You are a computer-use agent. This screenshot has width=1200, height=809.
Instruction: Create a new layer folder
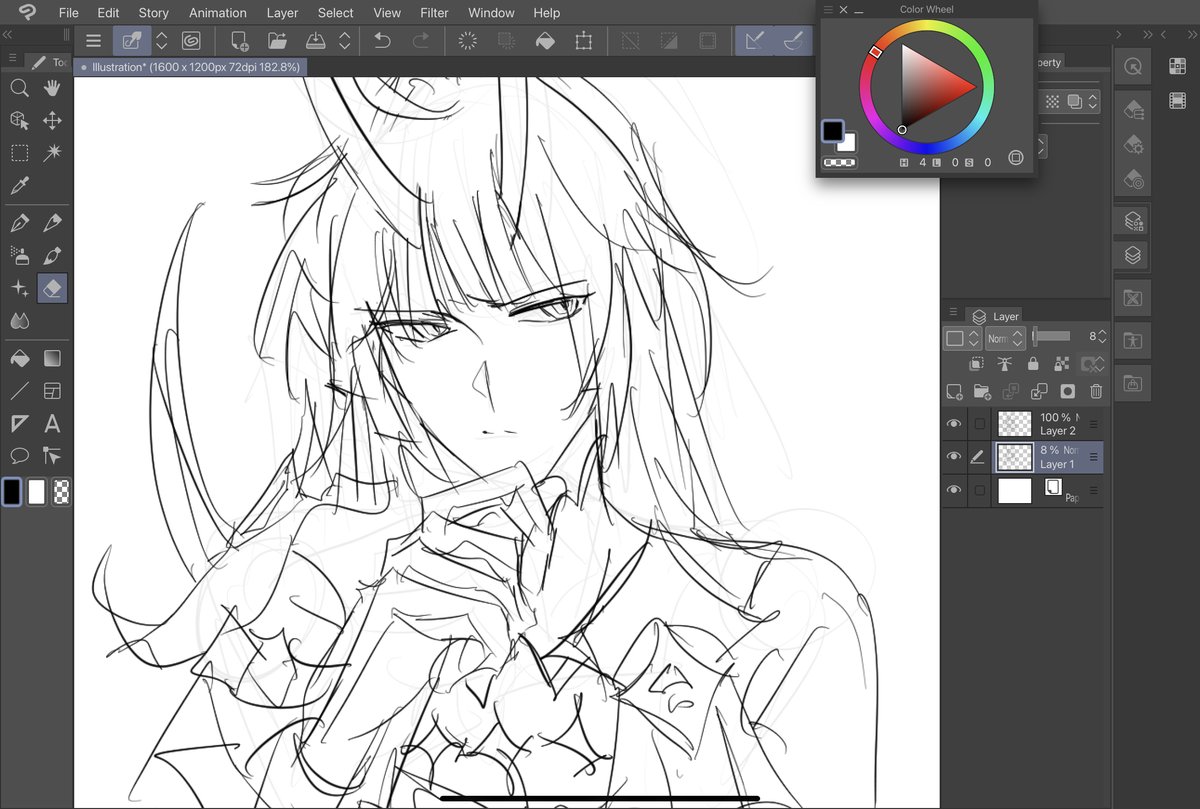[982, 391]
